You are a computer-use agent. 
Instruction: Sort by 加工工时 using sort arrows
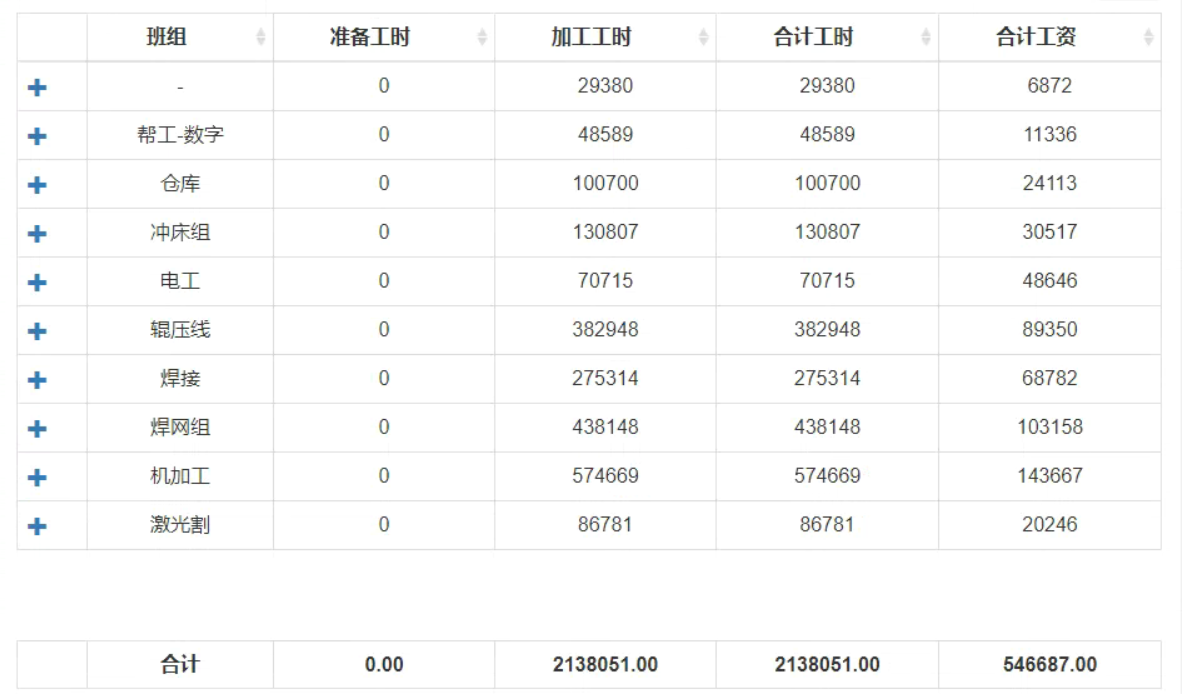click(x=703, y=38)
